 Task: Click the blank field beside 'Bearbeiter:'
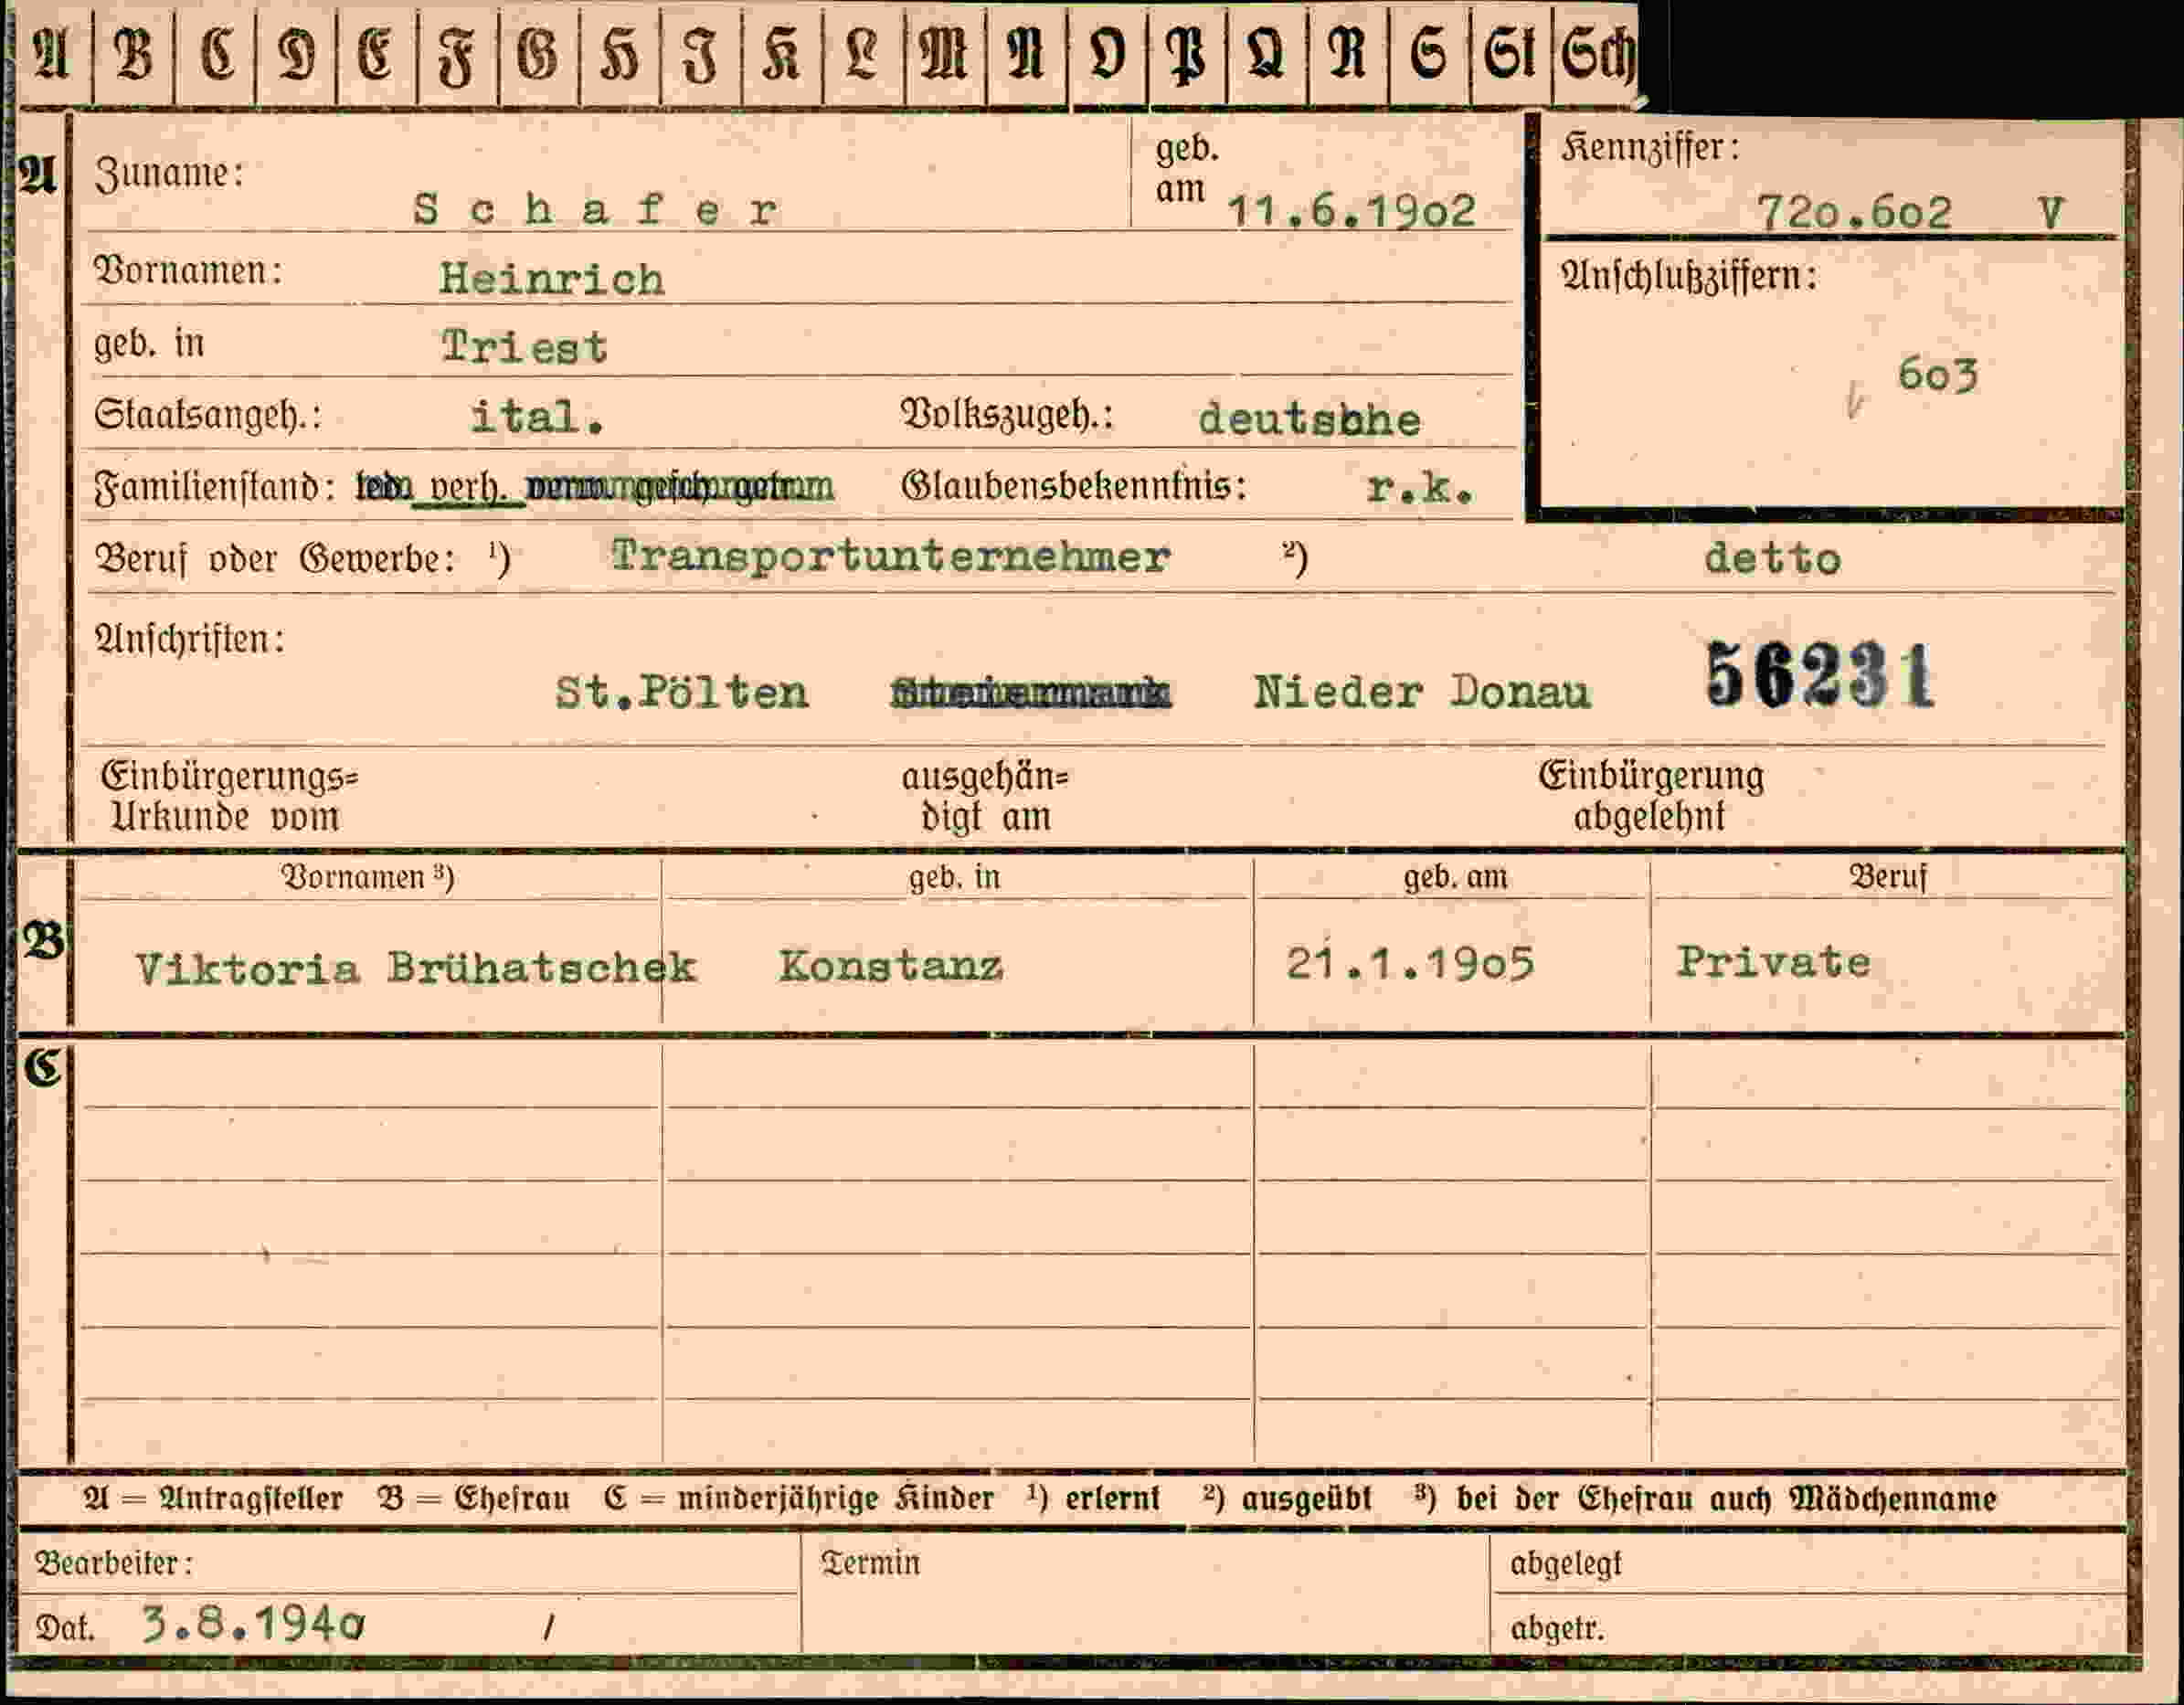(495, 1562)
